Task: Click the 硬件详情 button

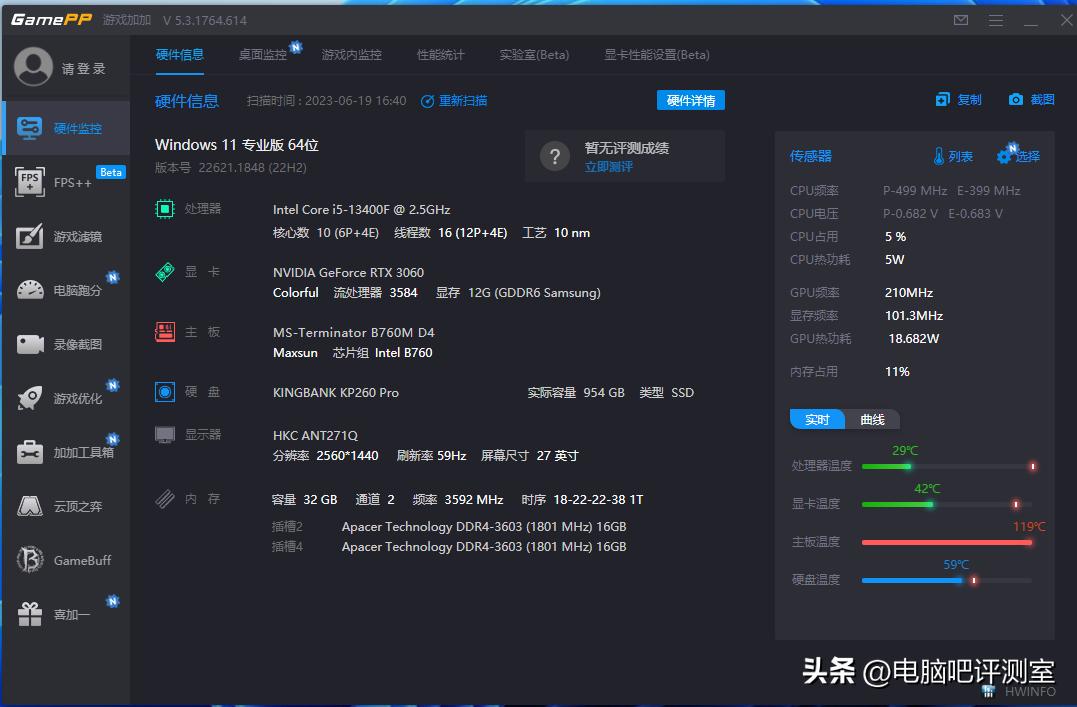Action: (x=690, y=100)
